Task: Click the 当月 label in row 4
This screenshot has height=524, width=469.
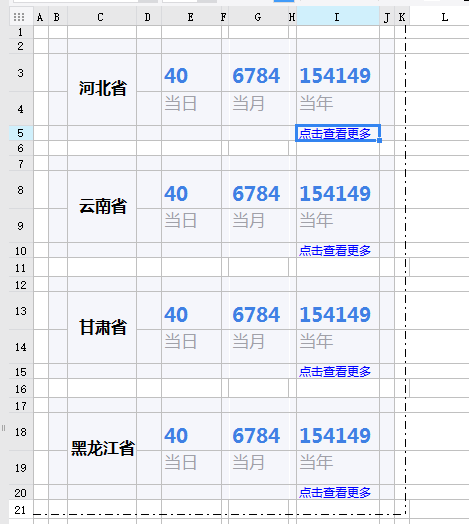Action: [x=248, y=103]
